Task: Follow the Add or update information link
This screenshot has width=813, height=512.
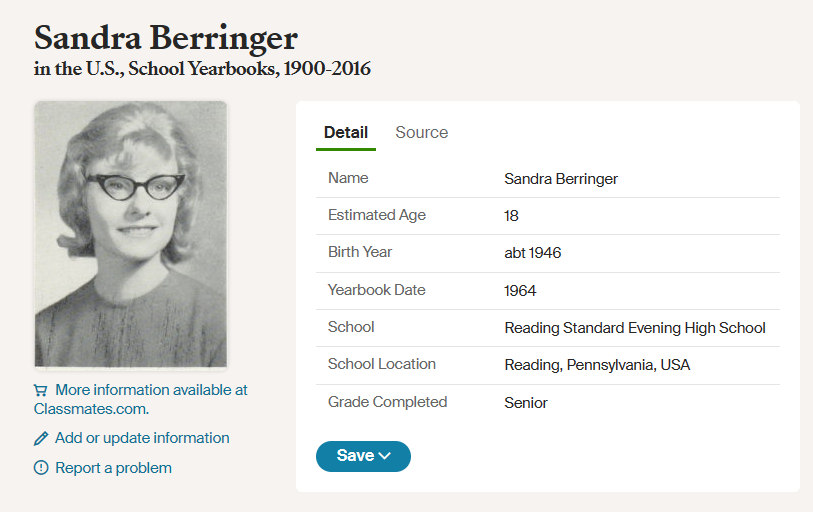Action: 142,438
